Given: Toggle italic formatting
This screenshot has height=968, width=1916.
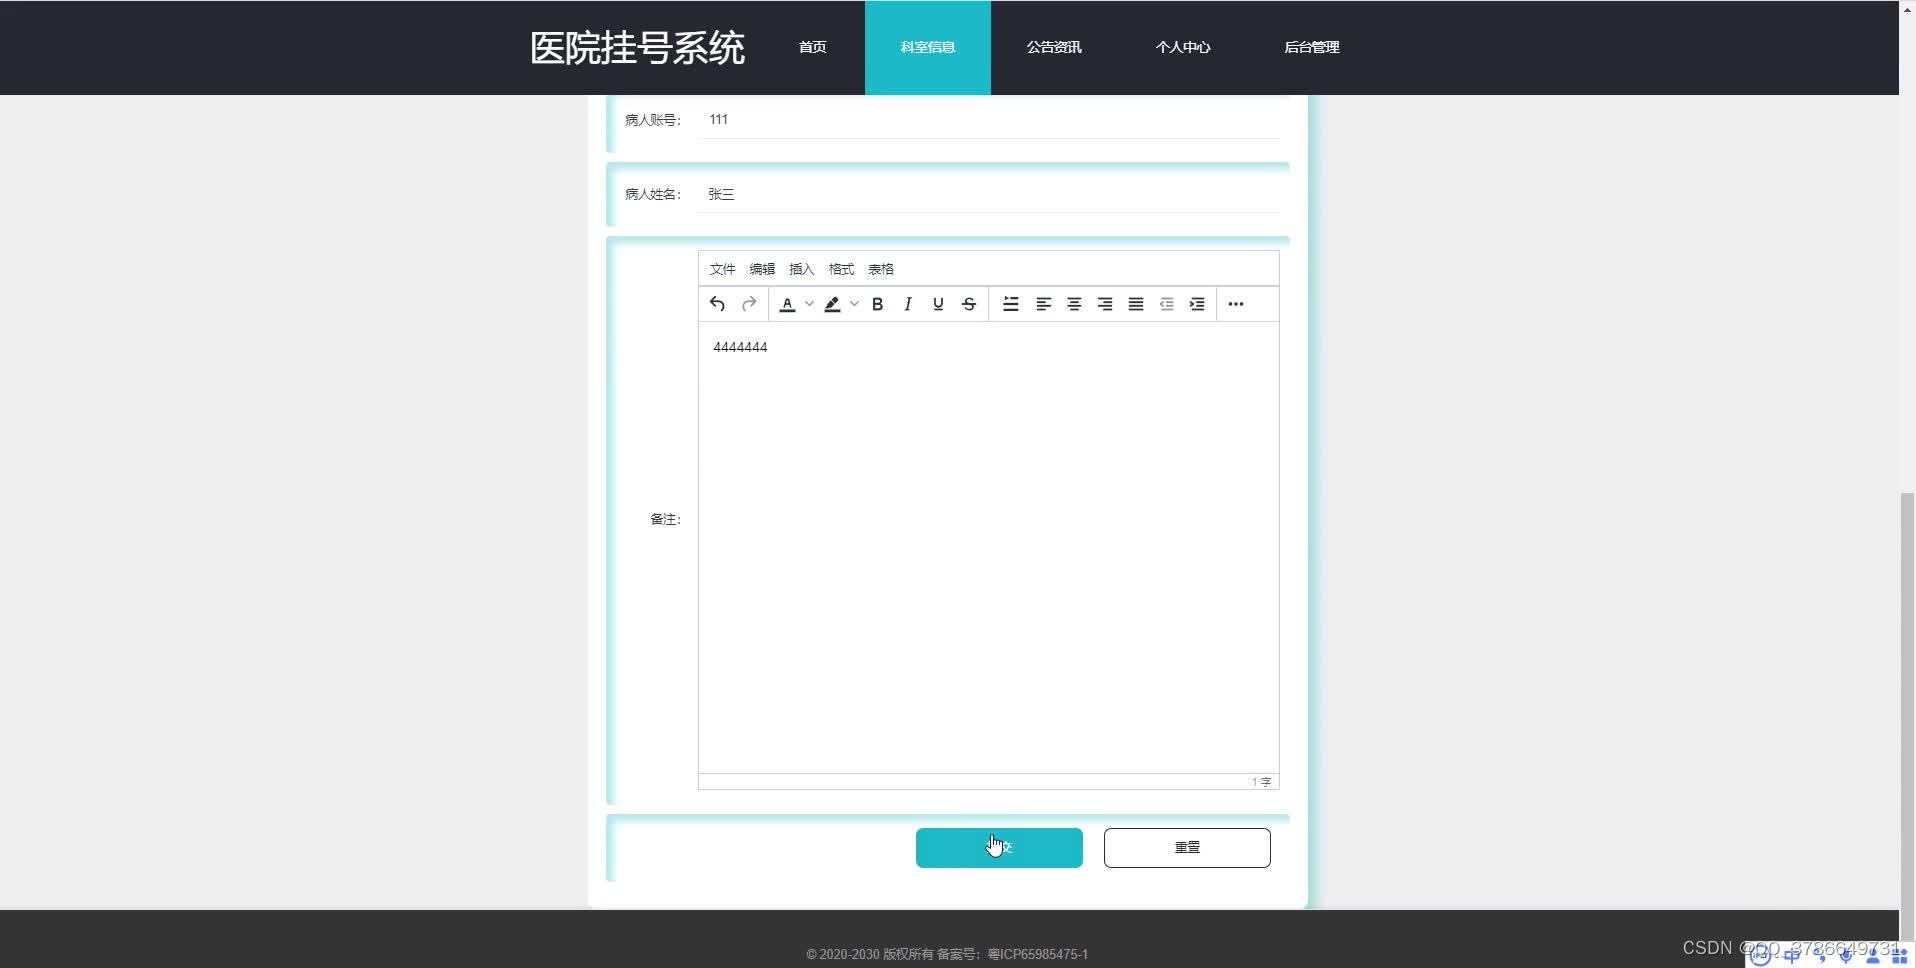Looking at the screenshot, I should tap(908, 304).
